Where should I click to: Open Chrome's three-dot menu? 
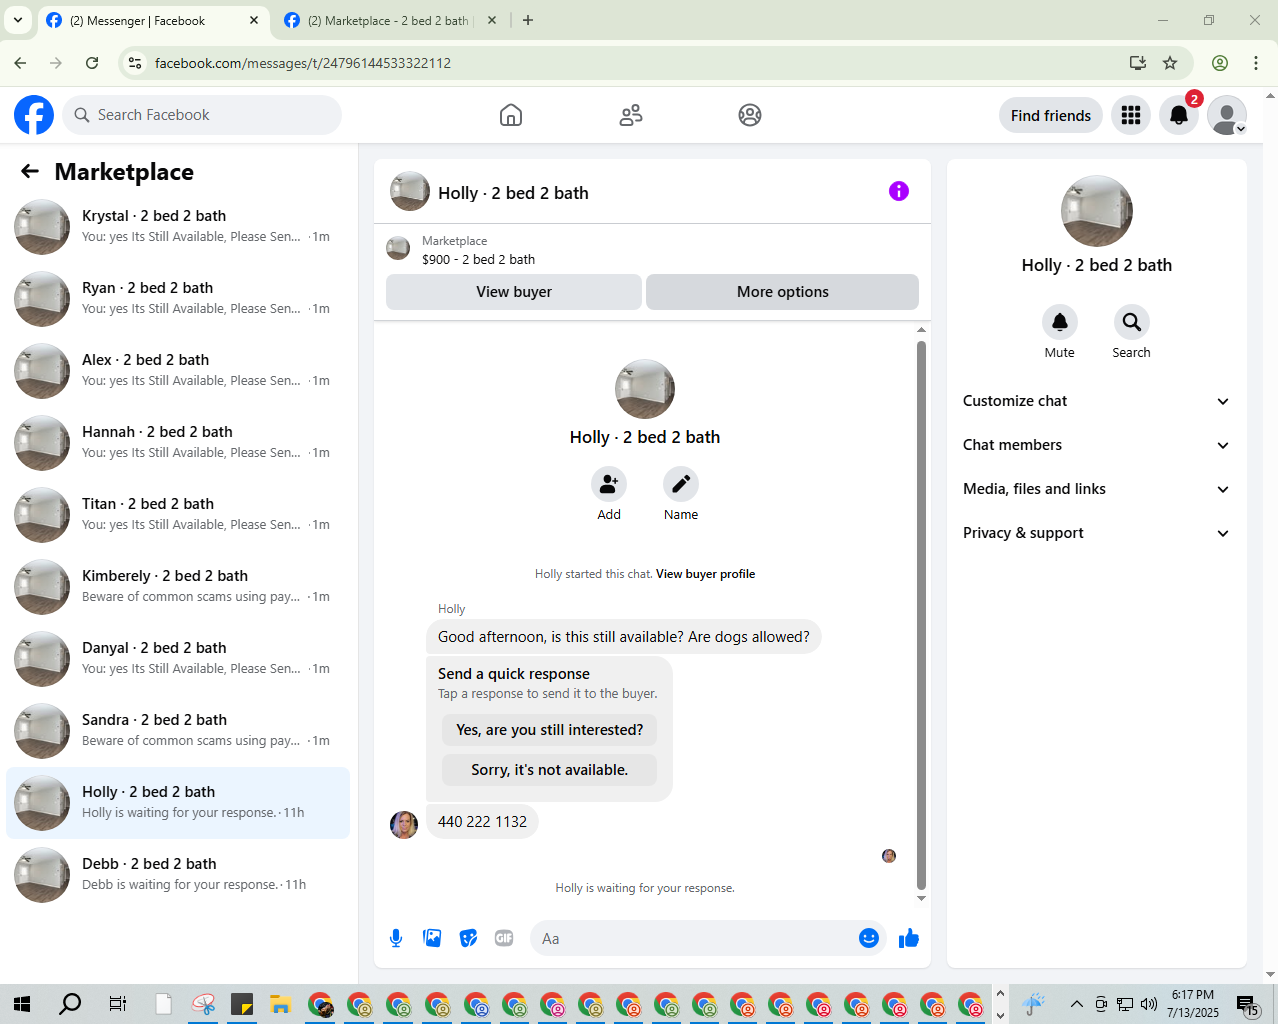tap(1256, 63)
